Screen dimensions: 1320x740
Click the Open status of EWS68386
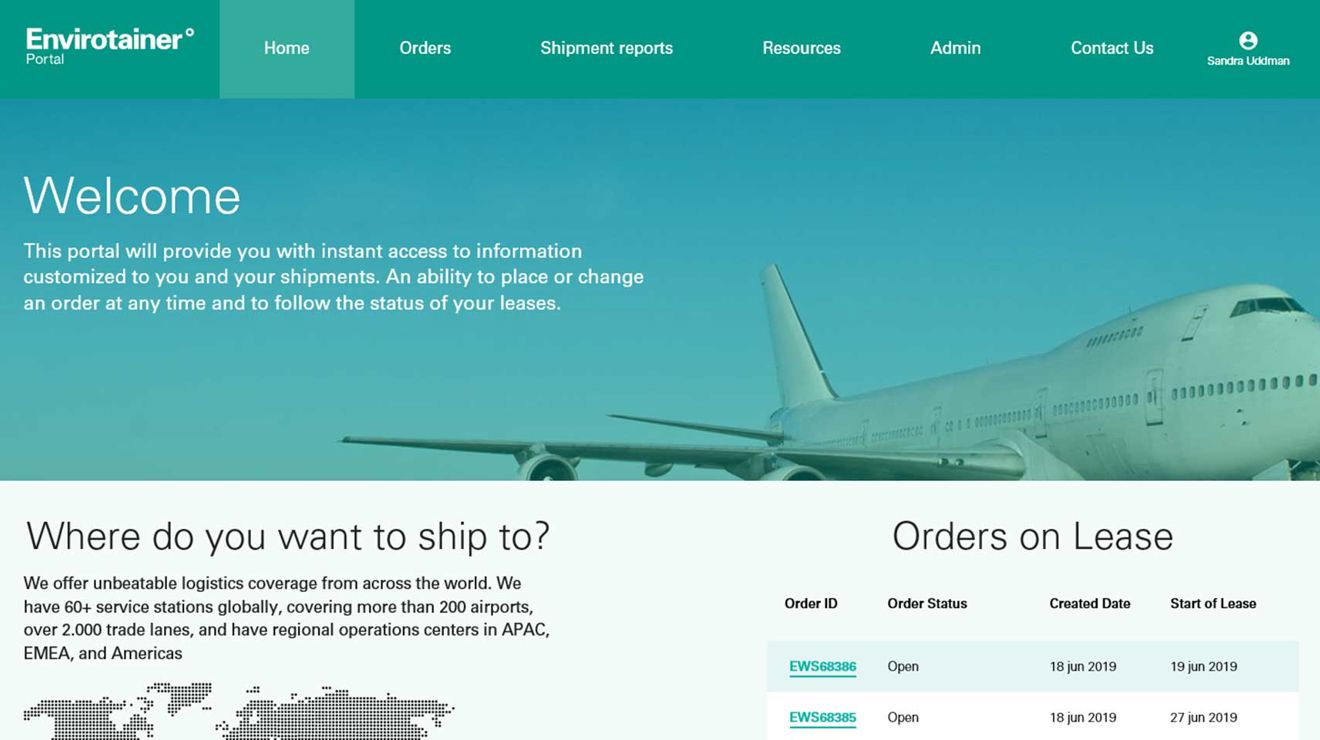(x=903, y=667)
